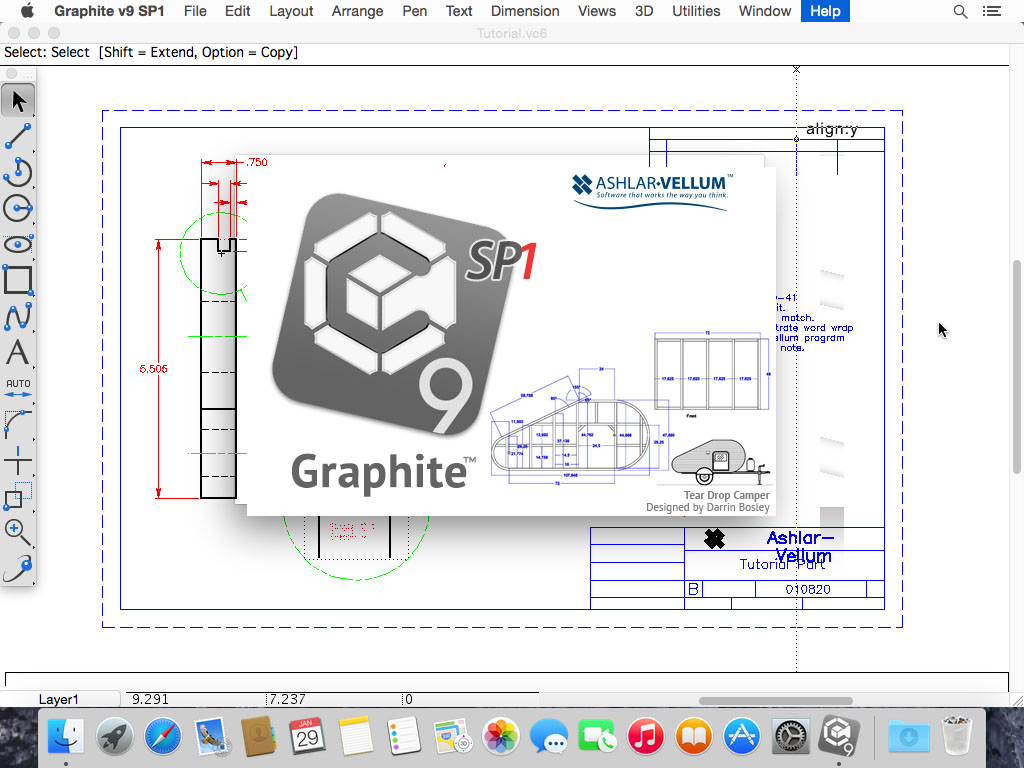Click the Z coordinate field showing 0
Viewport: 1024px width, 768px height.
pos(470,699)
